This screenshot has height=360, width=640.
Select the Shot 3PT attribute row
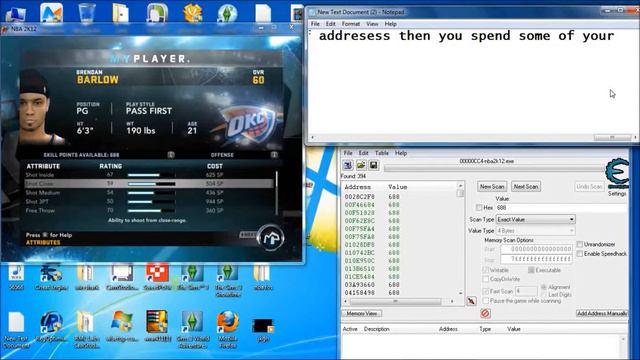point(149,202)
